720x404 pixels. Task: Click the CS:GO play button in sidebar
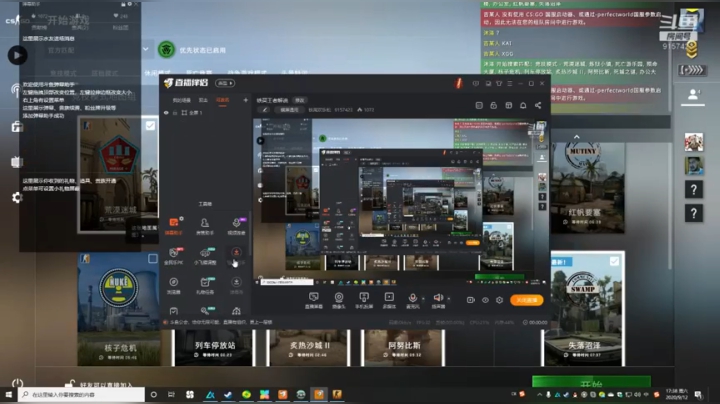point(17,55)
